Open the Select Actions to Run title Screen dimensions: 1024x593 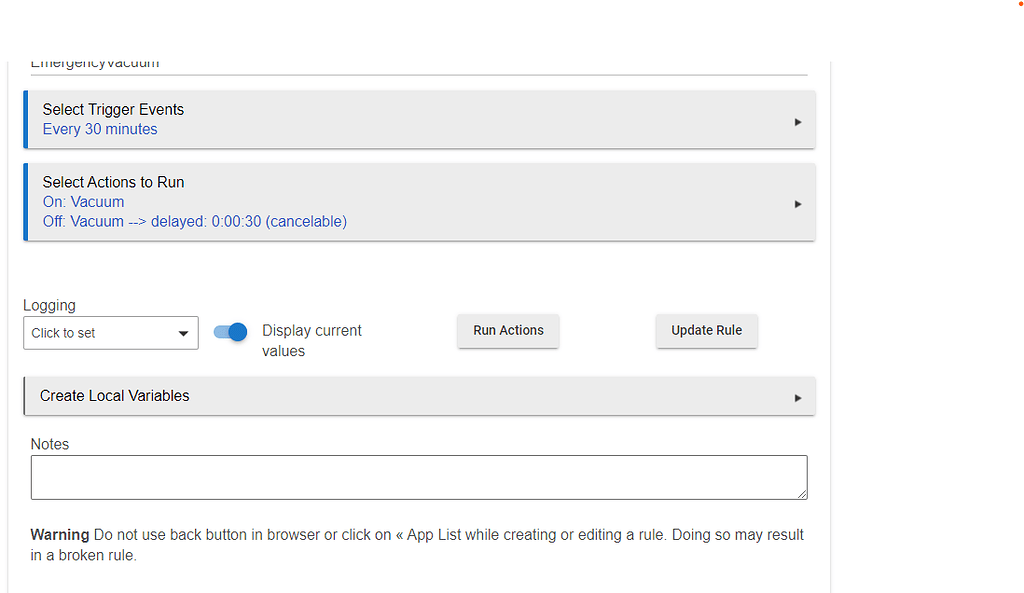113,182
